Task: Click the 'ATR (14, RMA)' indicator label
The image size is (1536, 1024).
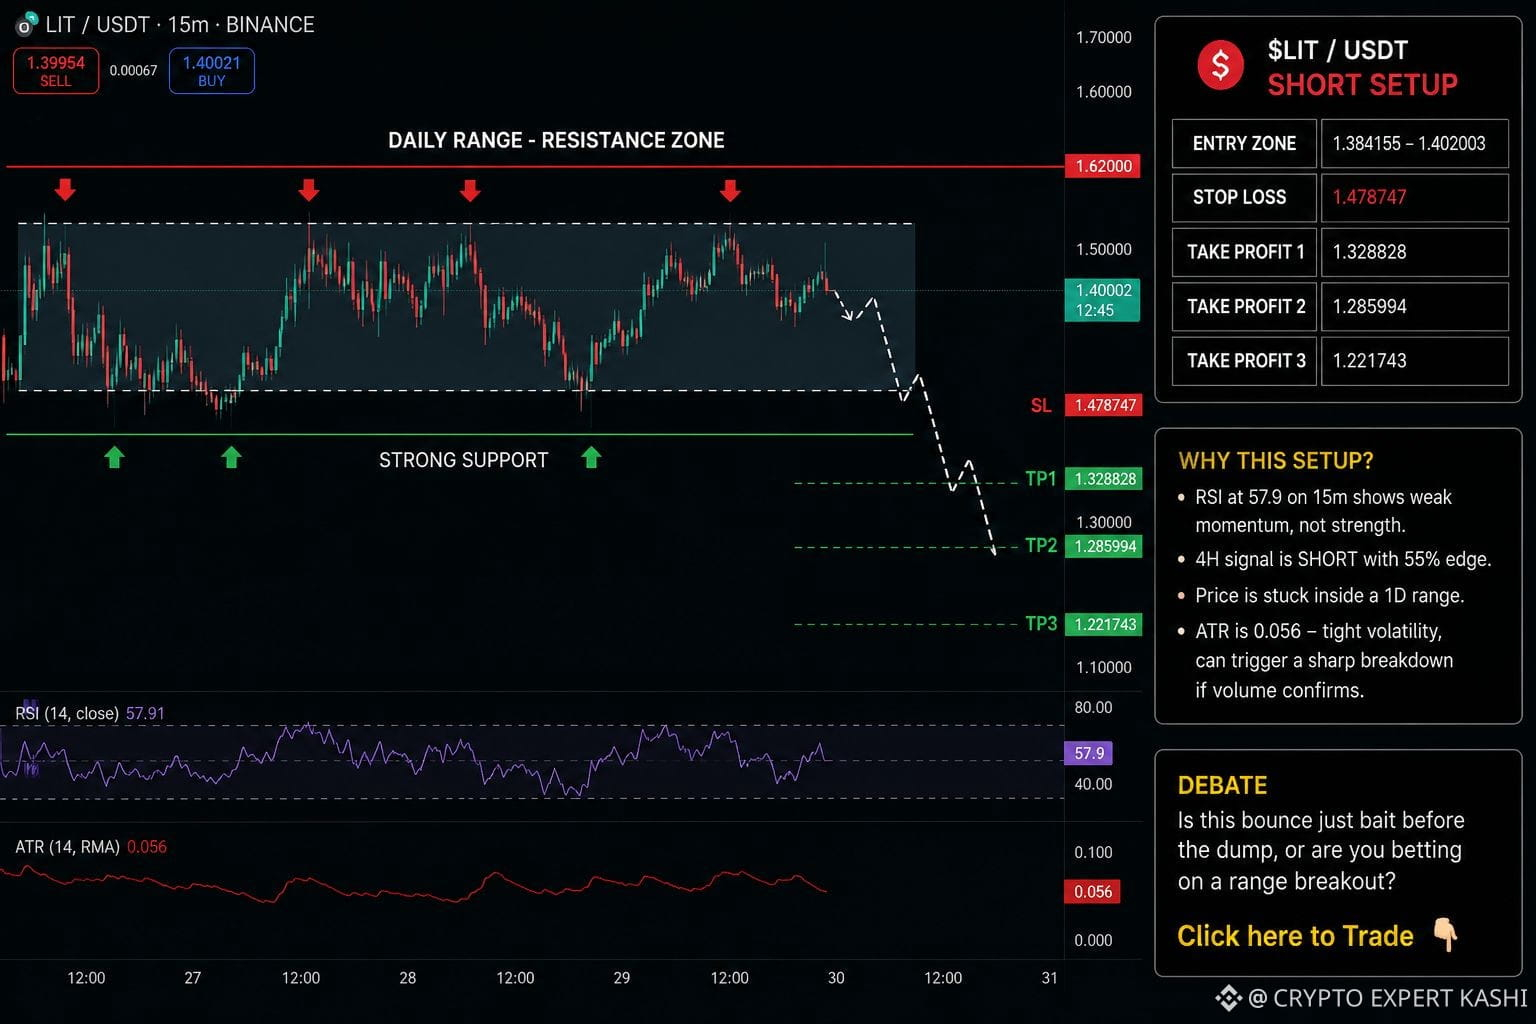Action: [x=67, y=847]
